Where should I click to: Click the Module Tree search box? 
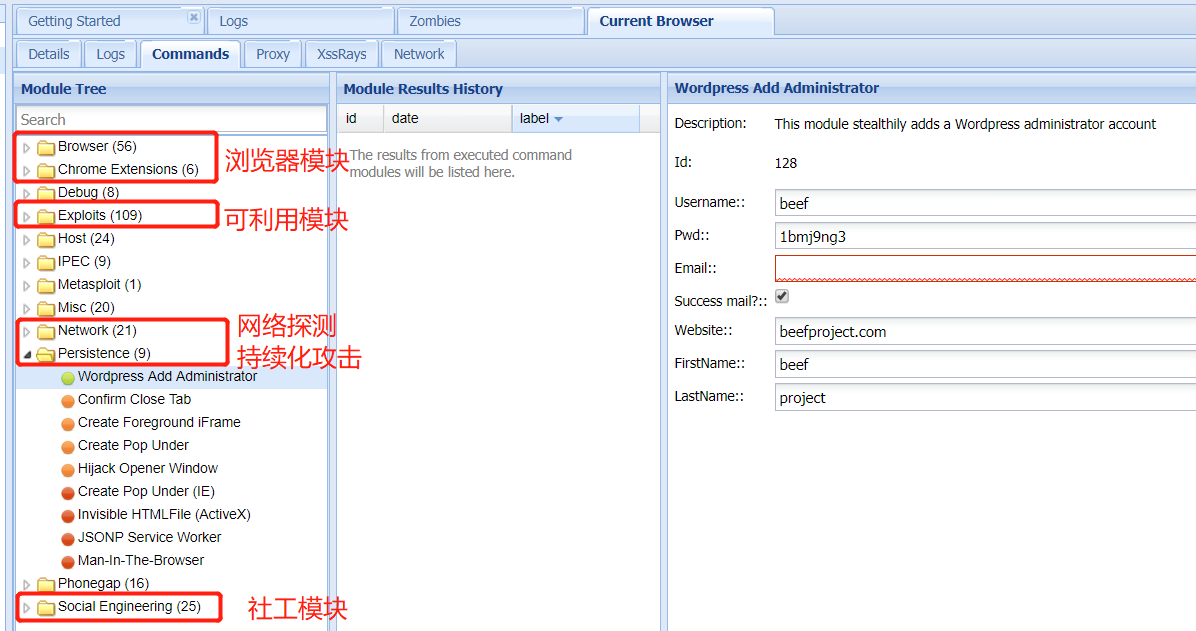(x=172, y=120)
